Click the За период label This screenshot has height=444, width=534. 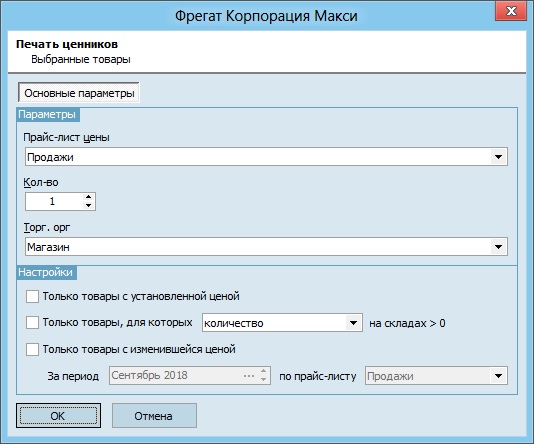click(x=73, y=376)
